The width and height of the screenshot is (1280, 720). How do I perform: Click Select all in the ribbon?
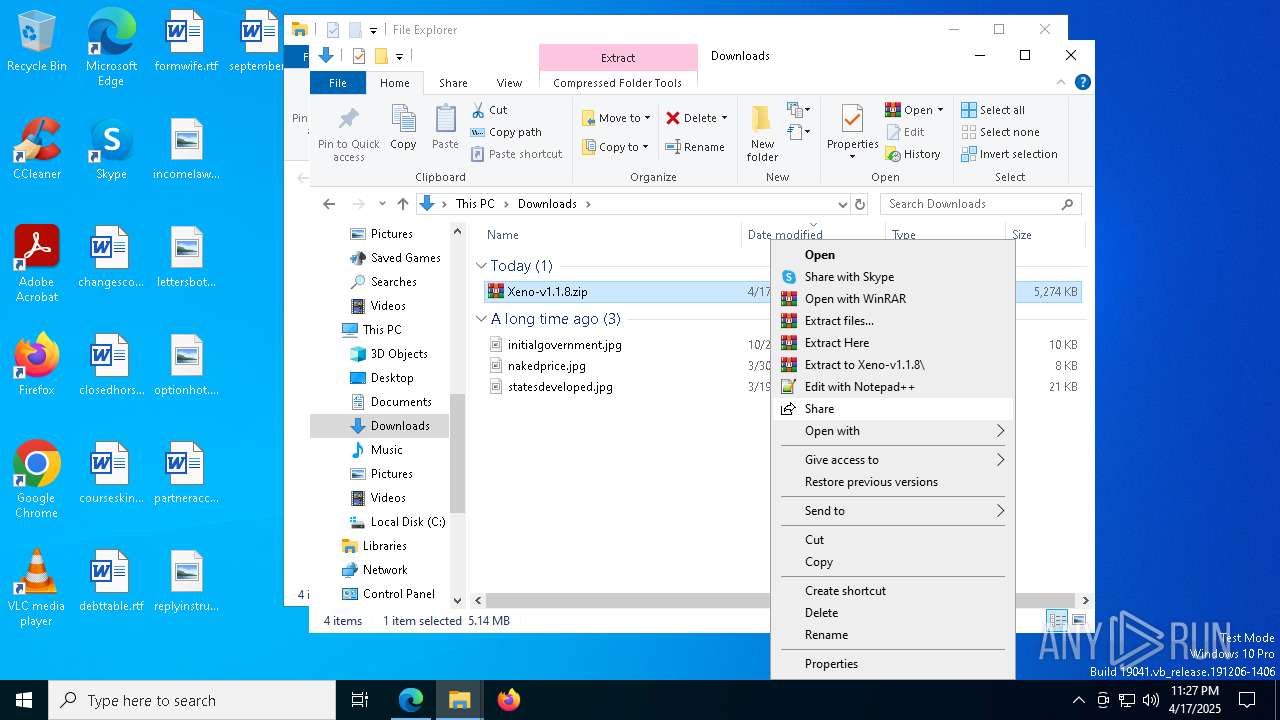click(x=993, y=110)
